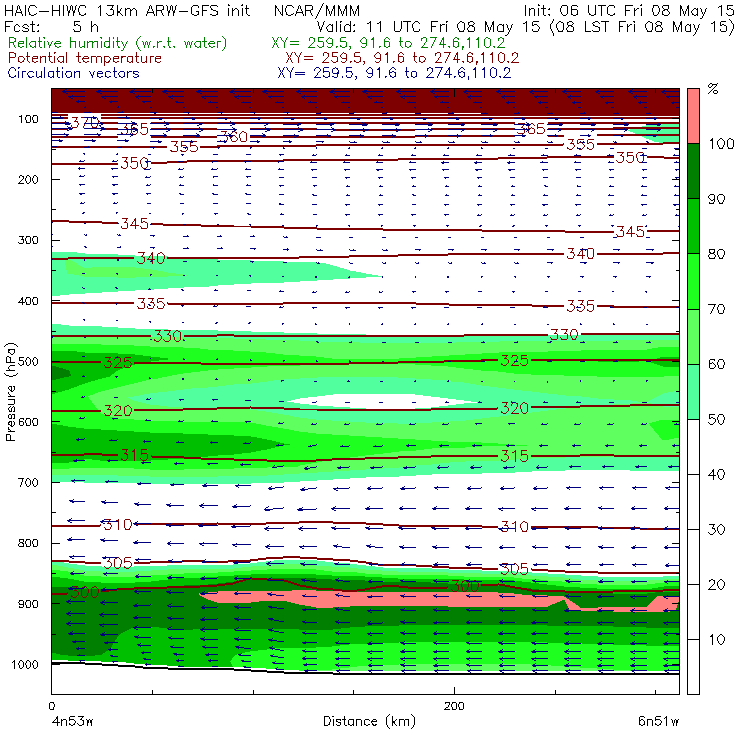The width and height of the screenshot is (740, 740).
Task: Click the '4n53w' start location label
Action: coord(73,721)
